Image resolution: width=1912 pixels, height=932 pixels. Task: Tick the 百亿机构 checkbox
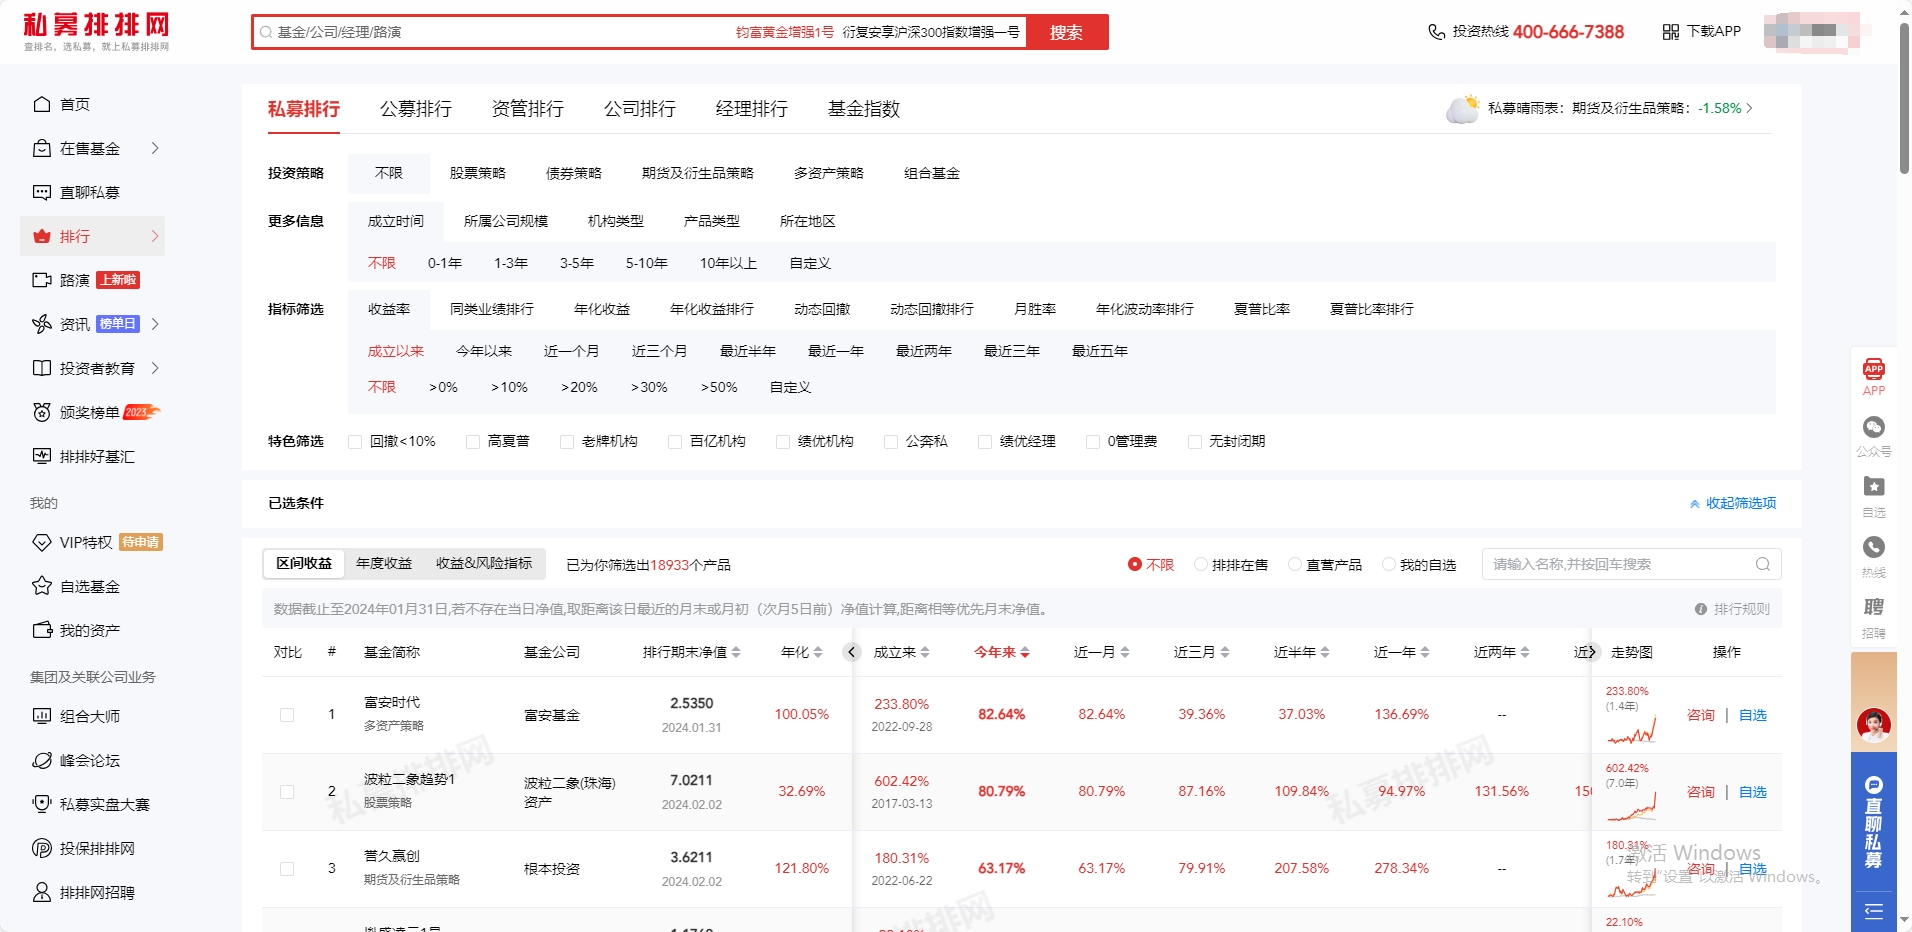(675, 442)
